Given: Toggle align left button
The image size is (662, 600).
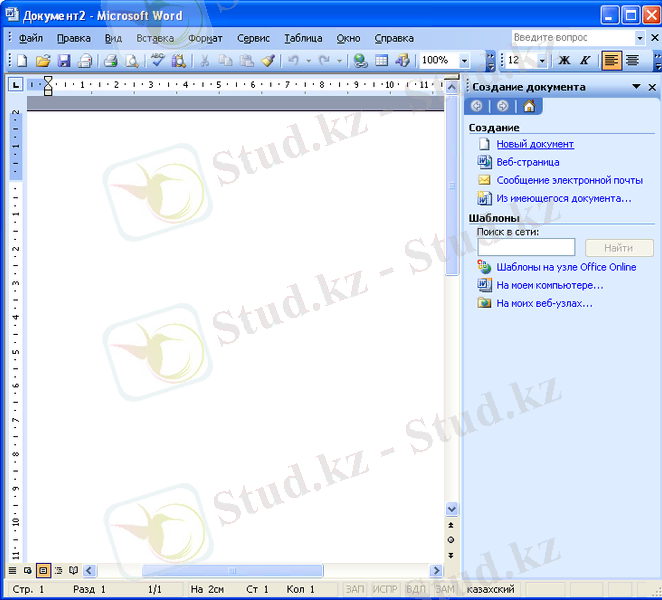Looking at the screenshot, I should coord(611,61).
